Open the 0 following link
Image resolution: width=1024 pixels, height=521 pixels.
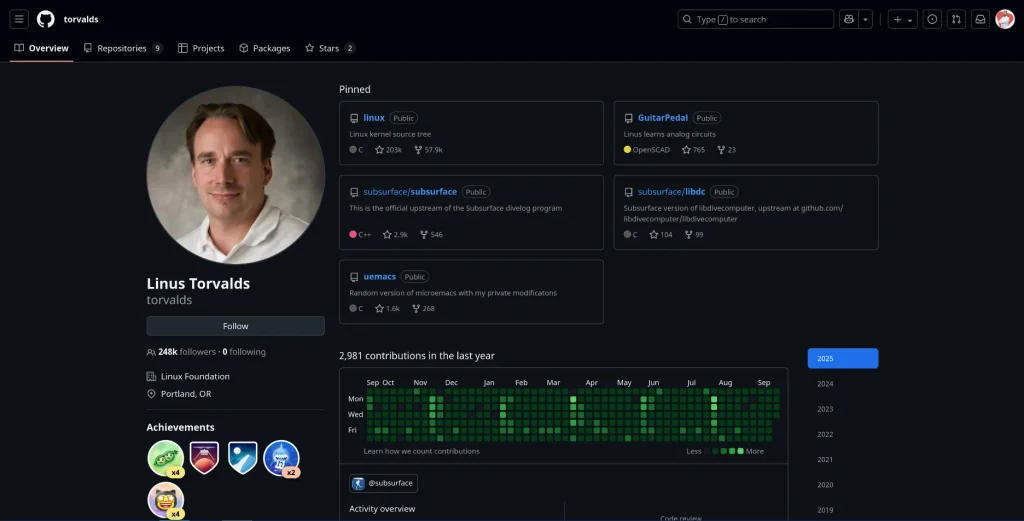pos(244,352)
